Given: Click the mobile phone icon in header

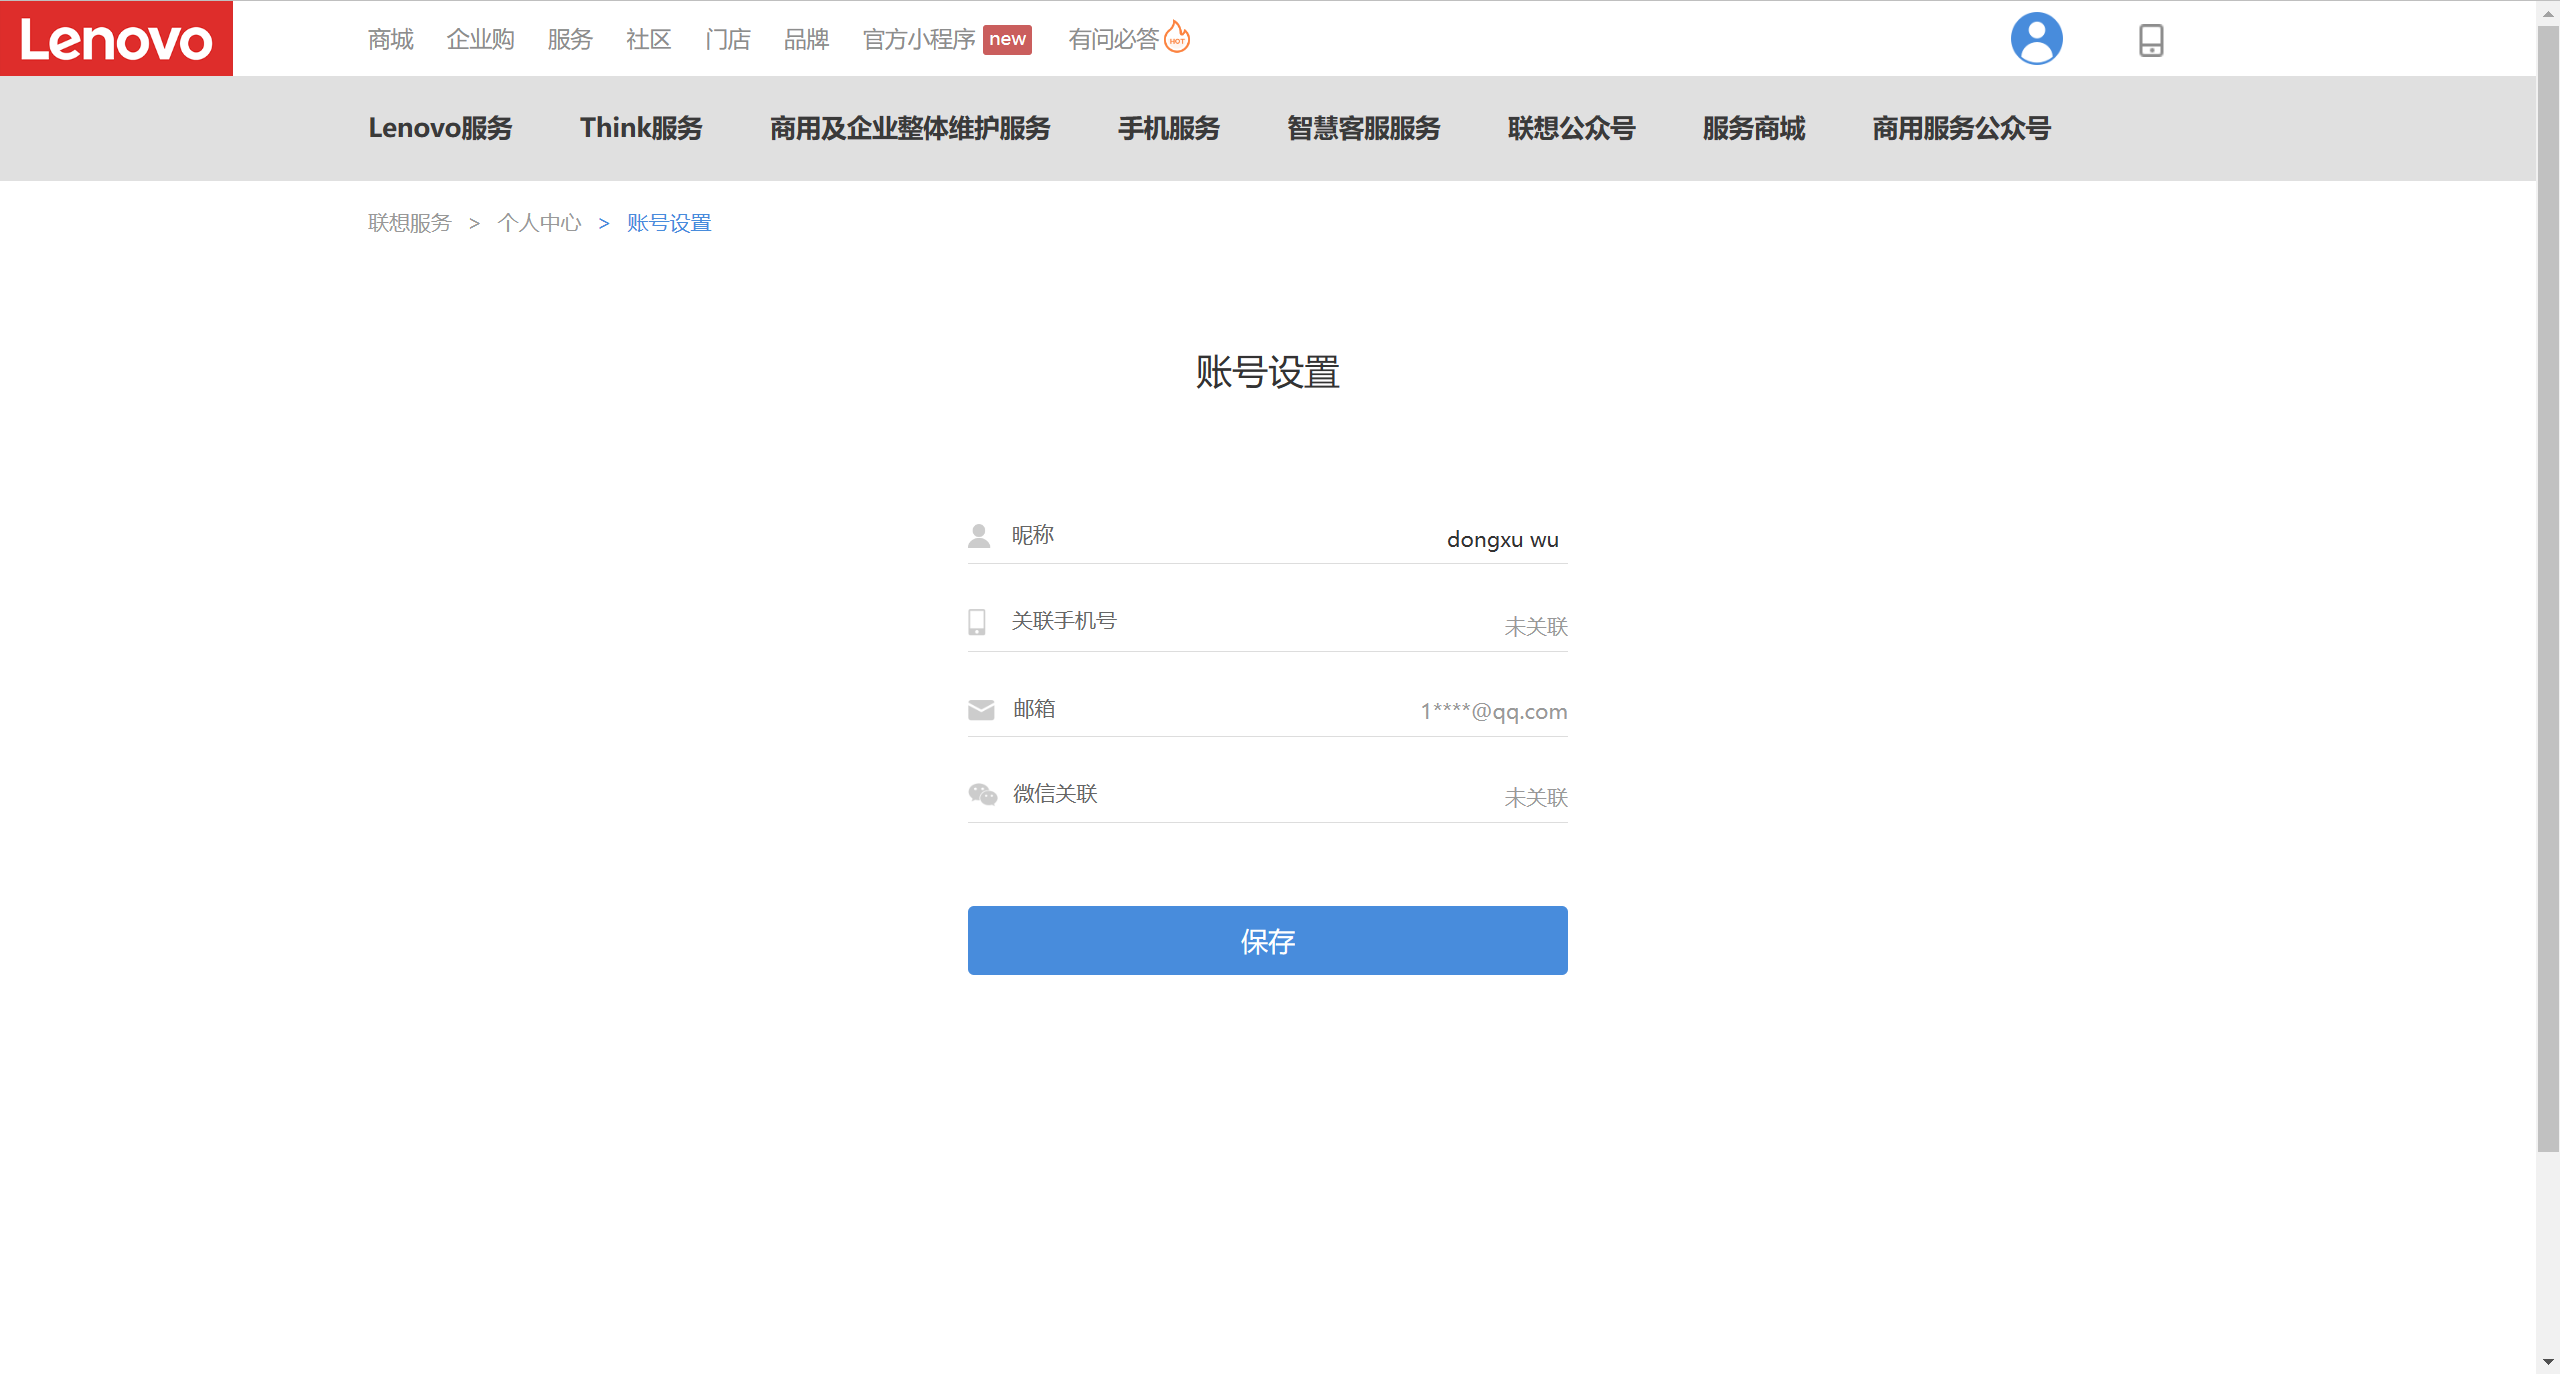Looking at the screenshot, I should [x=2151, y=40].
